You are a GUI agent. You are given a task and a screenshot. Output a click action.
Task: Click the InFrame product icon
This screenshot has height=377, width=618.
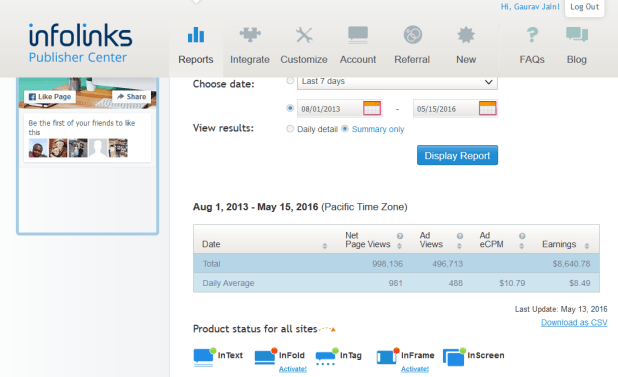[x=388, y=356]
